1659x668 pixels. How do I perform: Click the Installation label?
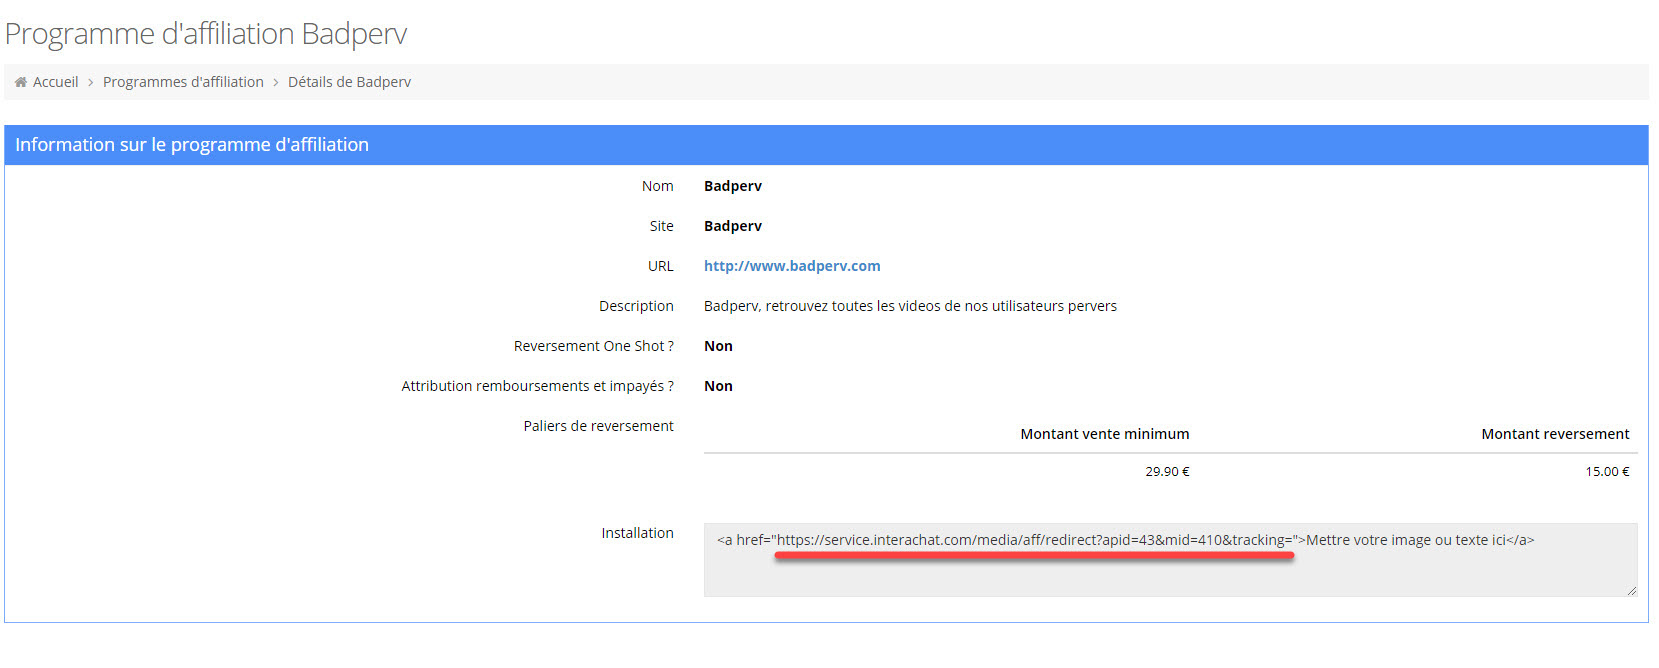pyautogui.click(x=637, y=533)
